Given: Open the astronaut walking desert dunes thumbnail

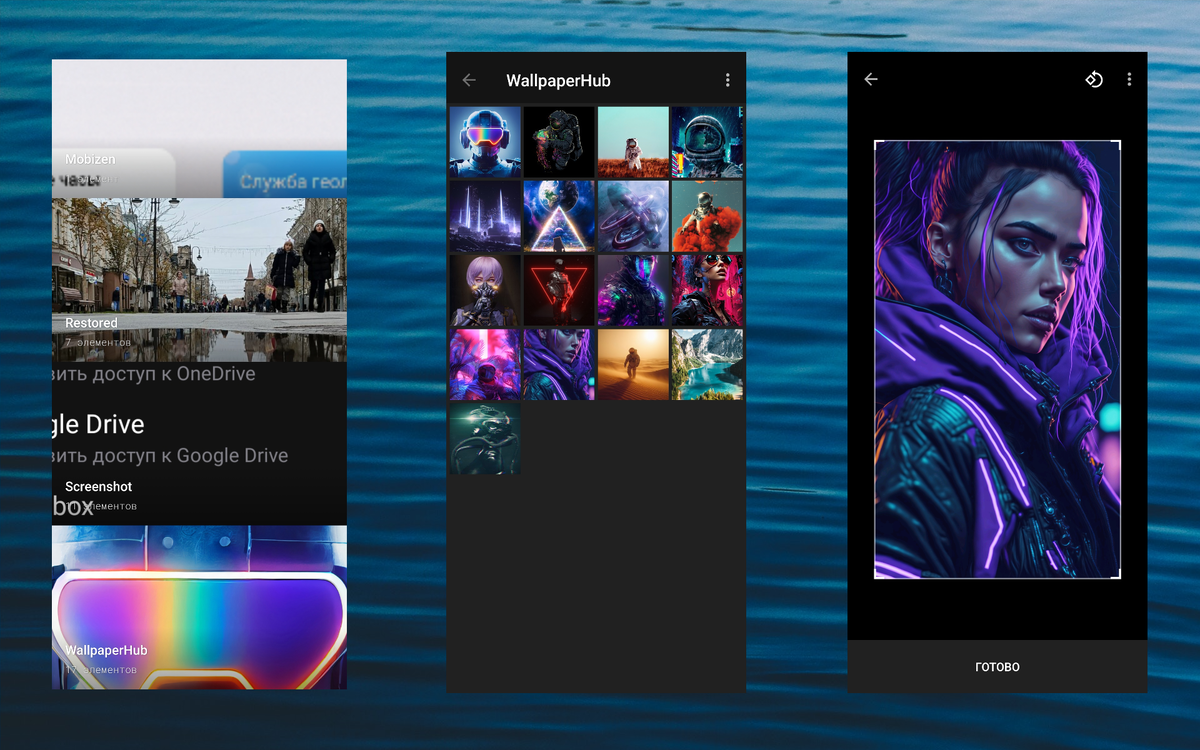Looking at the screenshot, I should point(633,364).
